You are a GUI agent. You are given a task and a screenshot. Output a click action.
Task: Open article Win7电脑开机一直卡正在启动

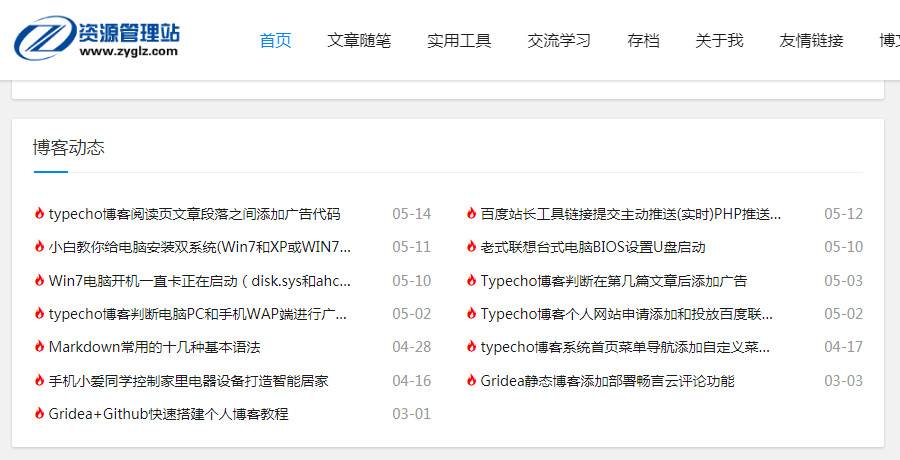click(x=200, y=281)
